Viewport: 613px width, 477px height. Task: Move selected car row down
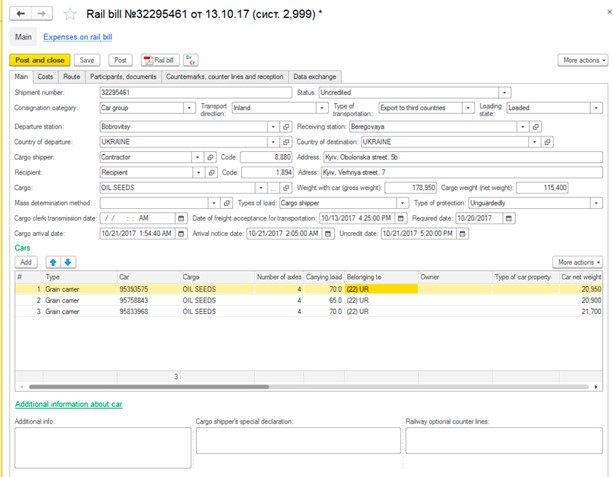[x=68, y=262]
